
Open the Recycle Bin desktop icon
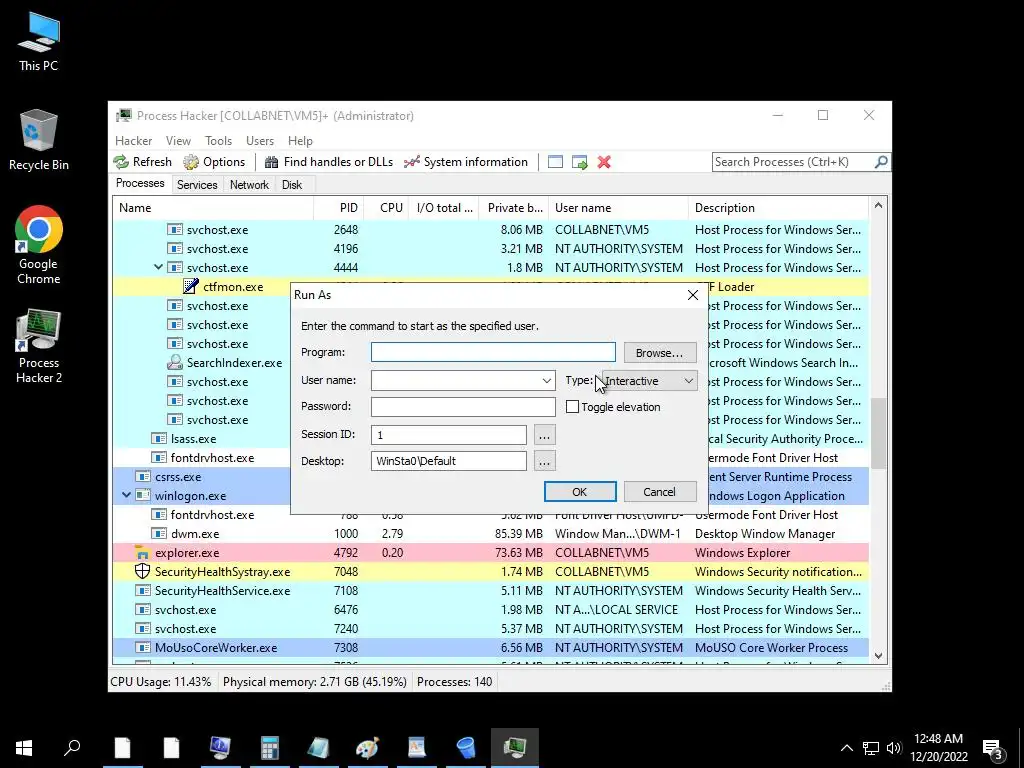[x=39, y=140]
